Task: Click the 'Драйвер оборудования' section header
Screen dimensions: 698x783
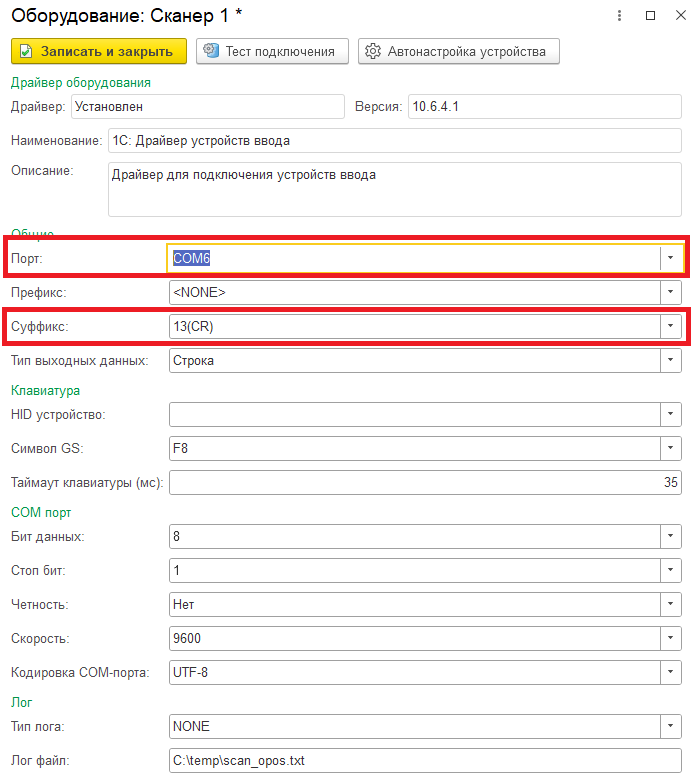Action: (x=81, y=82)
